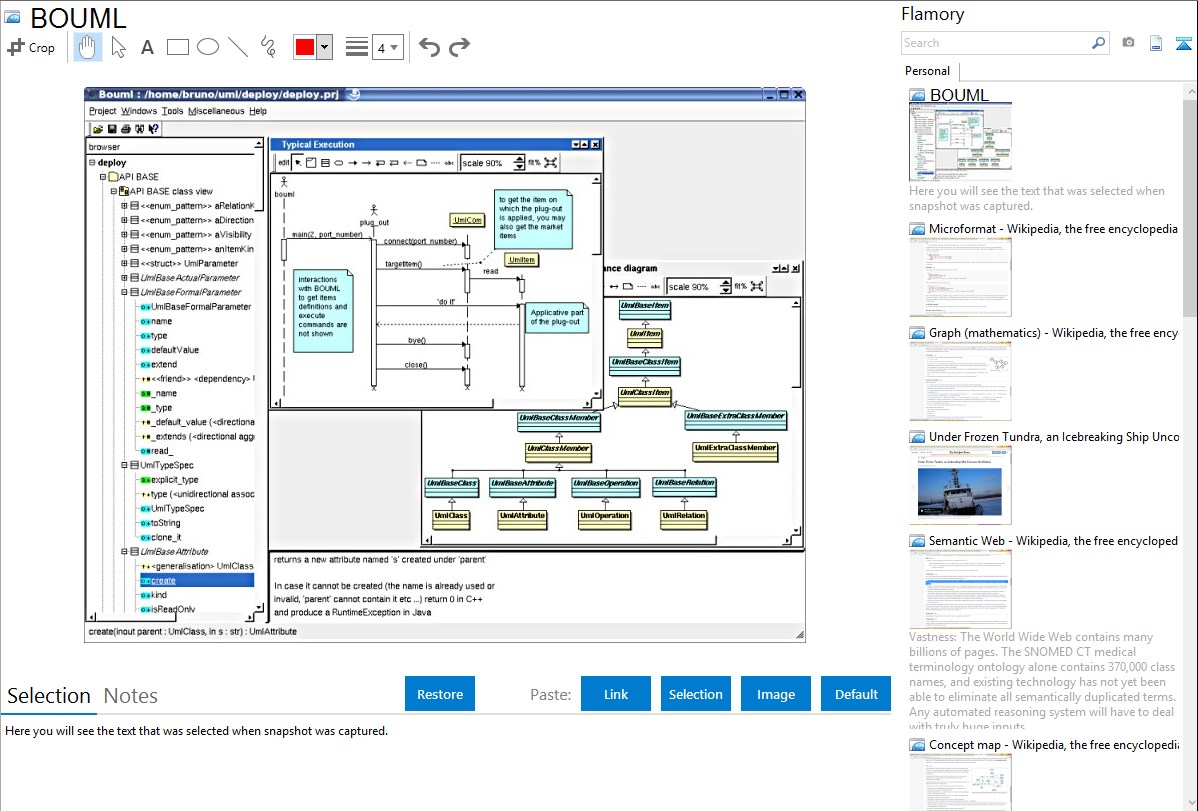
Task: Click the blue up-arrow icon in Flamory header
Action: point(1183,43)
